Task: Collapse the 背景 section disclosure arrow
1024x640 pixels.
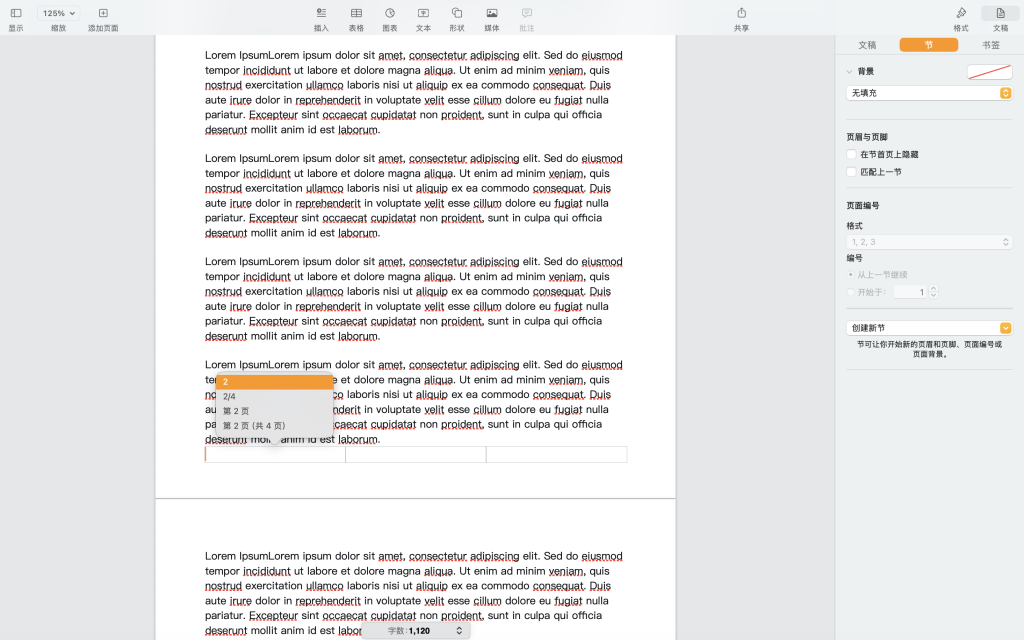Action: coord(850,72)
